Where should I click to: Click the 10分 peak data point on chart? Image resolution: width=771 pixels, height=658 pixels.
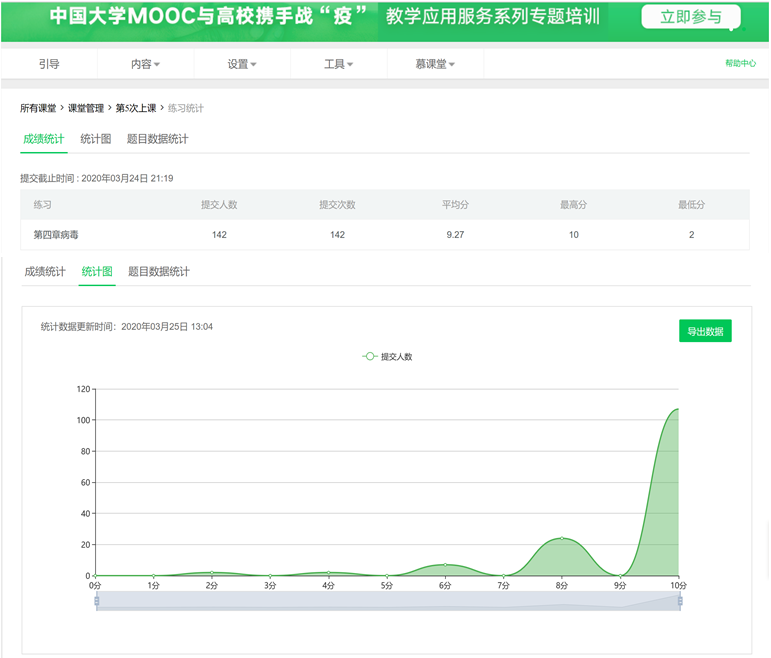pyautogui.click(x=677, y=409)
